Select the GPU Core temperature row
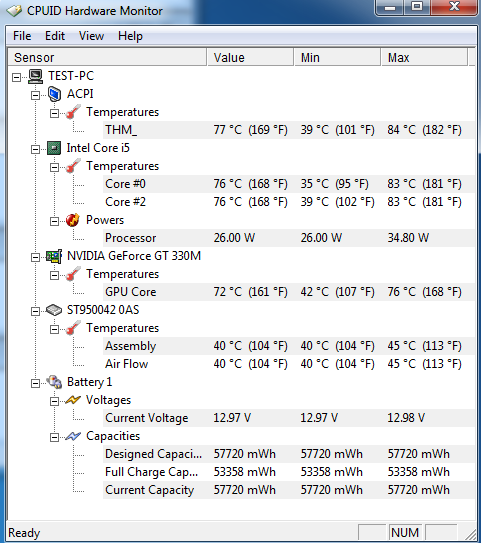Viewport: 481px width, 543px height. tap(289, 292)
